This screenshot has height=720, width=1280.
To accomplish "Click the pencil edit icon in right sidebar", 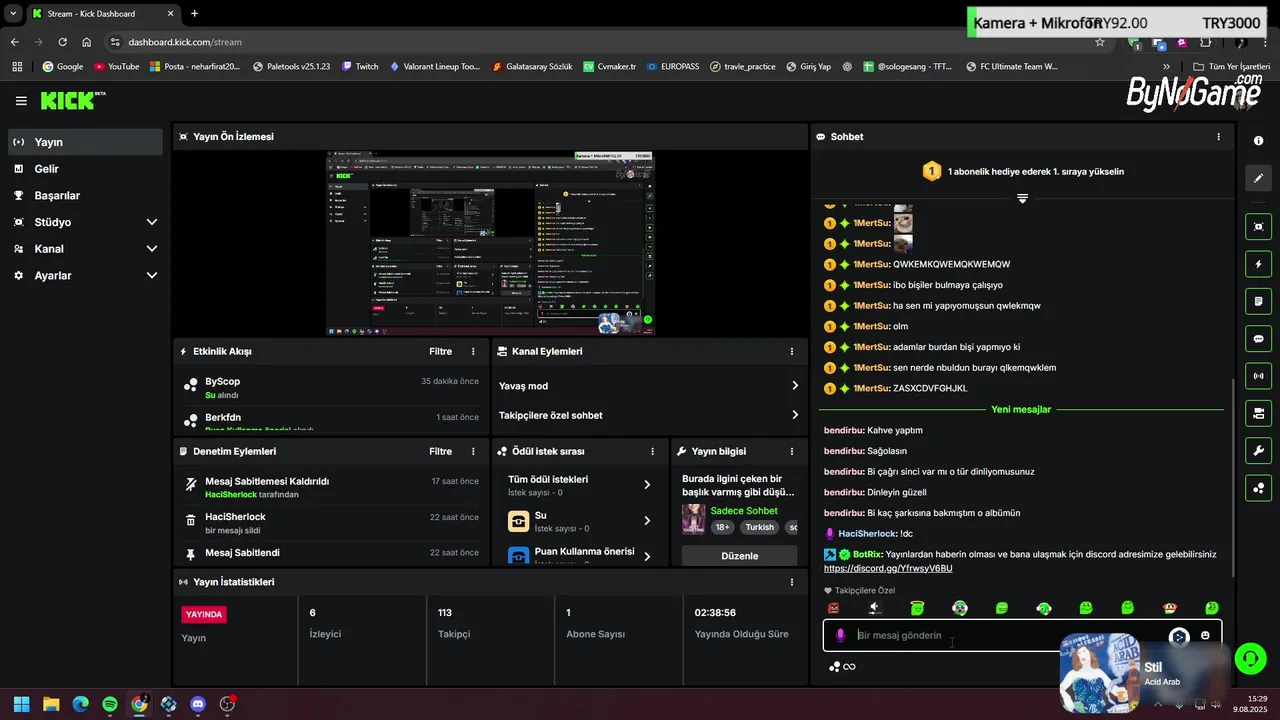I will pyautogui.click(x=1258, y=178).
